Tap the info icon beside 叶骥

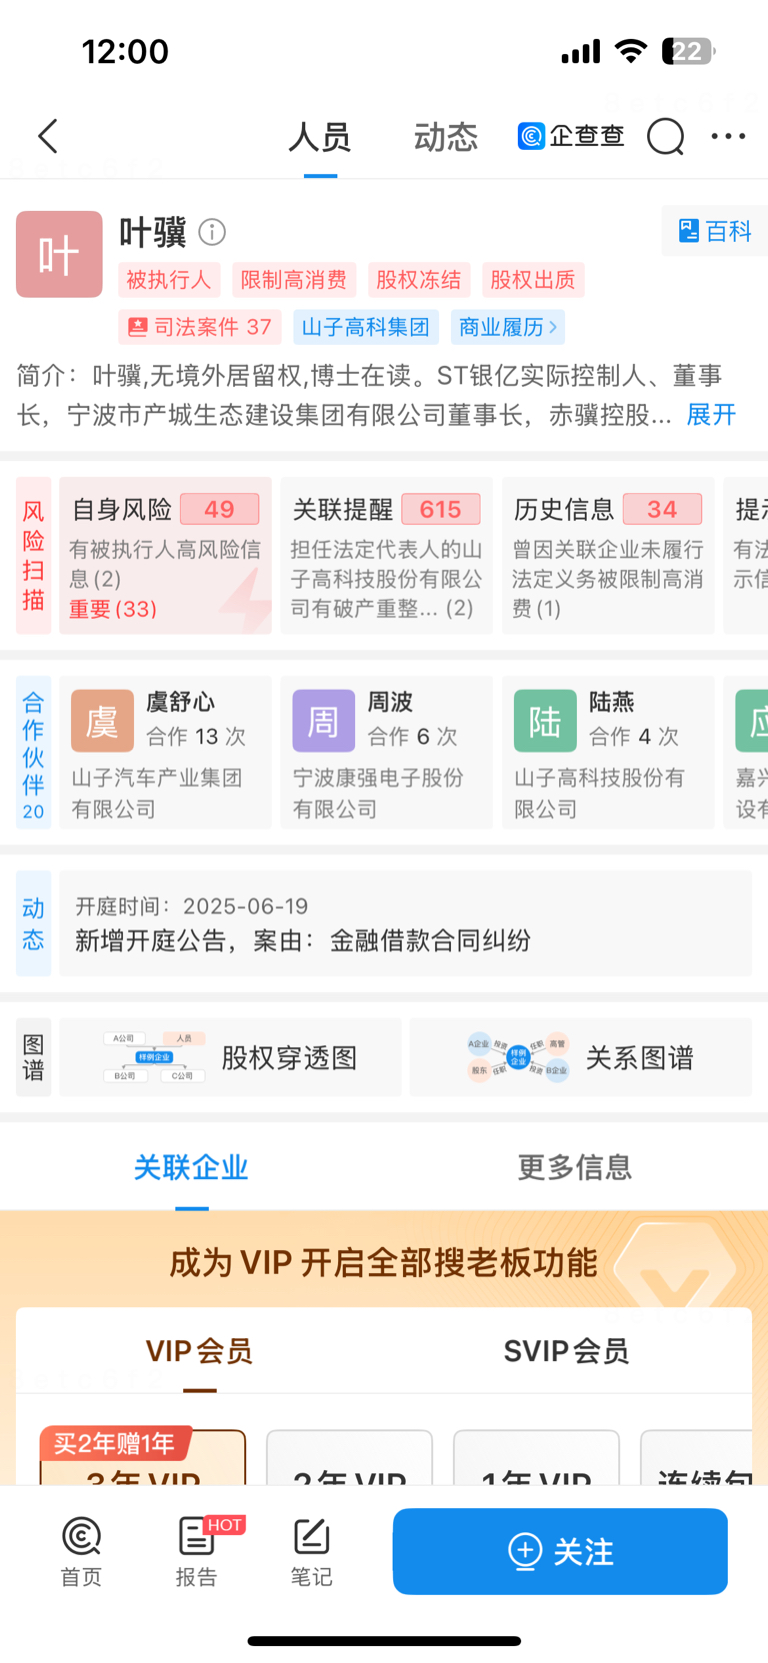[x=212, y=232]
